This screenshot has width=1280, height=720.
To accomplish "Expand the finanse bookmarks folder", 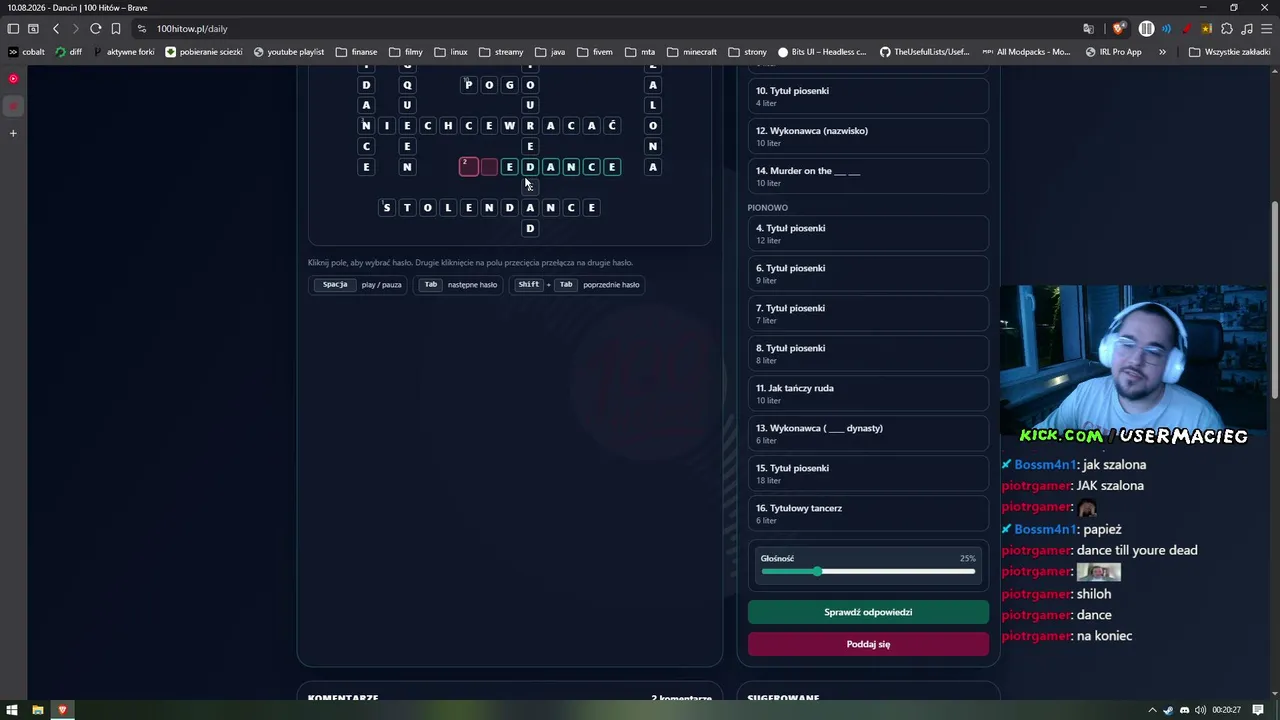I will click(x=357, y=52).
